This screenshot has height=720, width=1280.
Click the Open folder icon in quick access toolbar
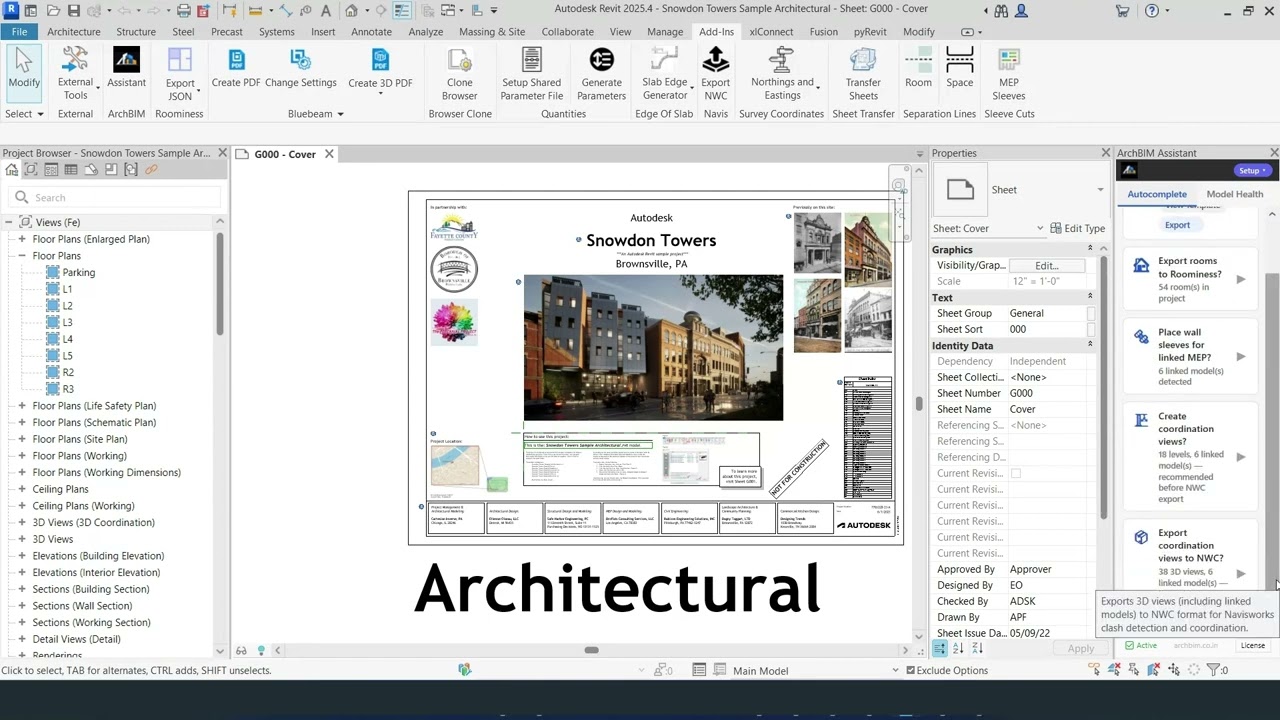point(53,11)
